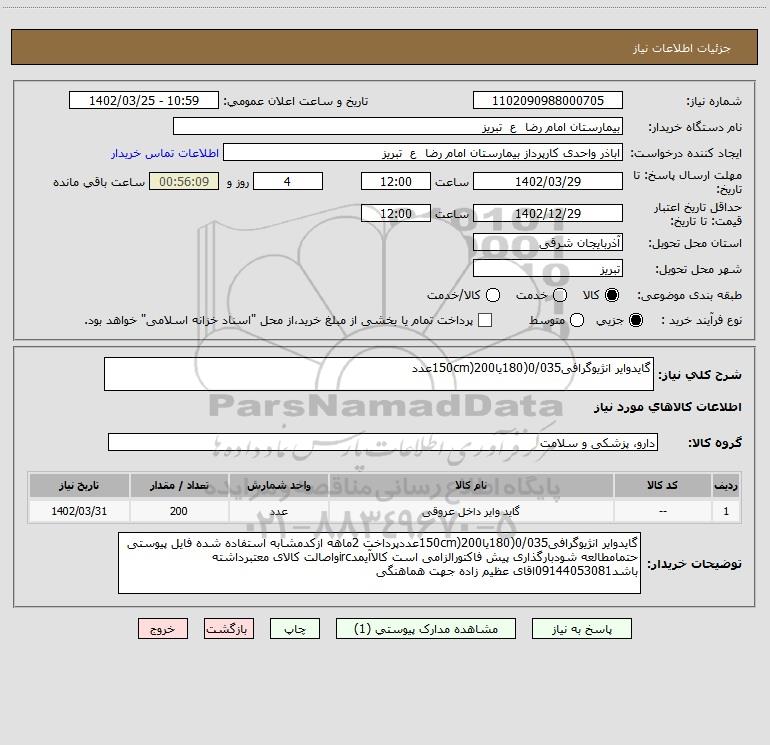
Task: Open مشاهده مدارک پیوستی (1) attachments
Action: (426, 629)
